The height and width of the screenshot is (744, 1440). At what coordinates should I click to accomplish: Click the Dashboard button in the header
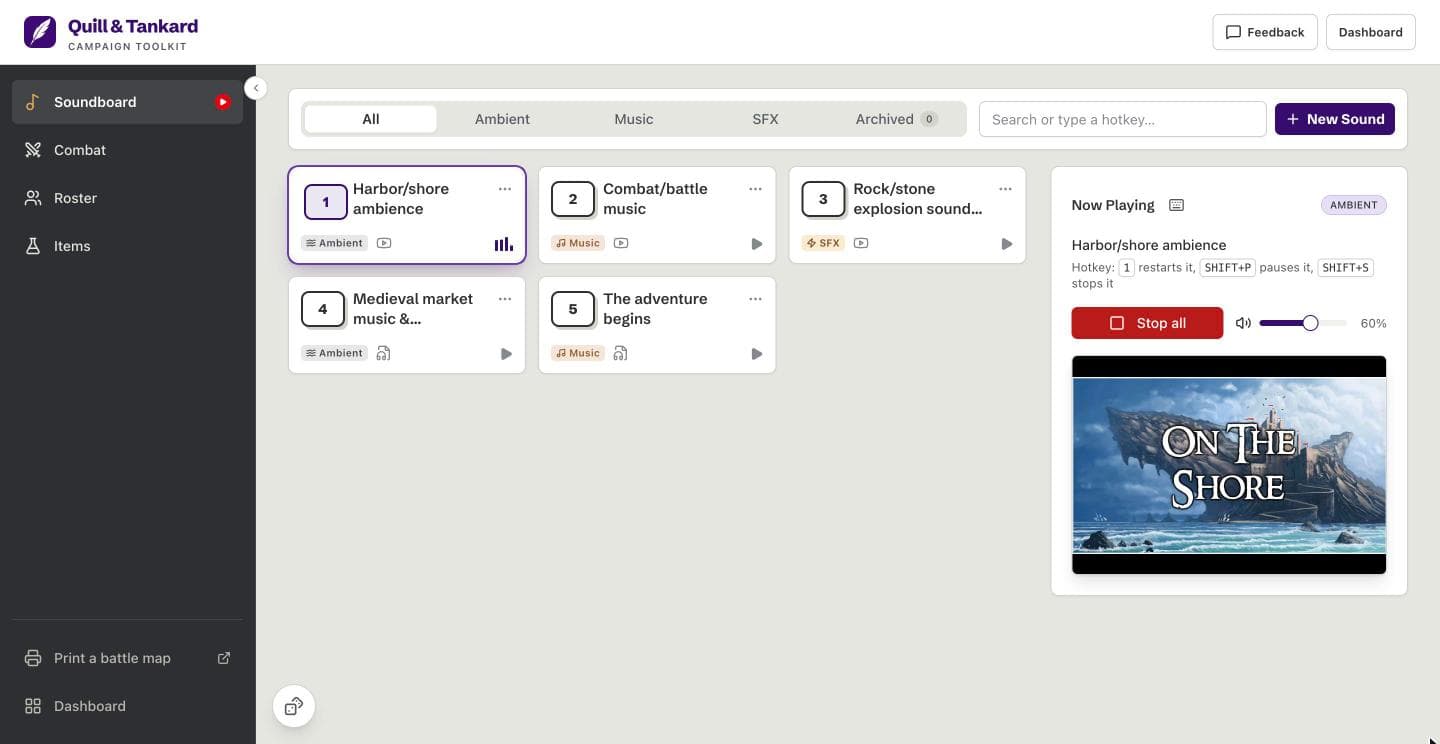coord(1370,32)
